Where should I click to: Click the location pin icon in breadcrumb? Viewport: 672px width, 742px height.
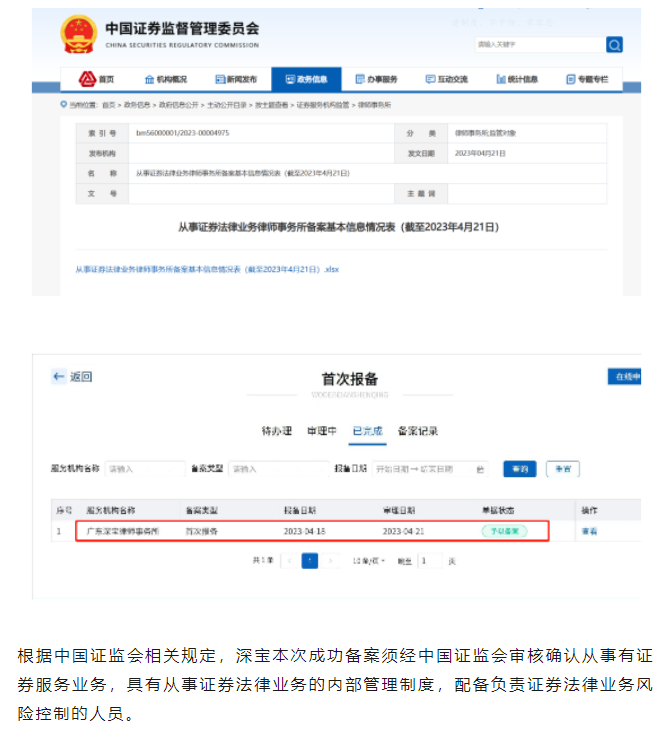tap(63, 104)
